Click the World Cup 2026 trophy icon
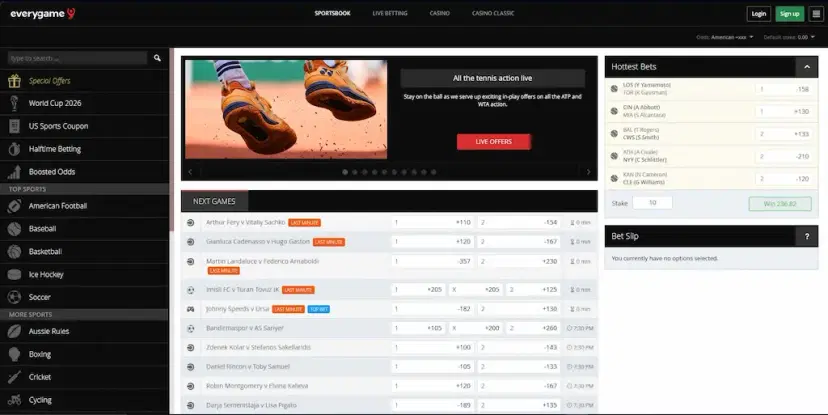 click(14, 103)
